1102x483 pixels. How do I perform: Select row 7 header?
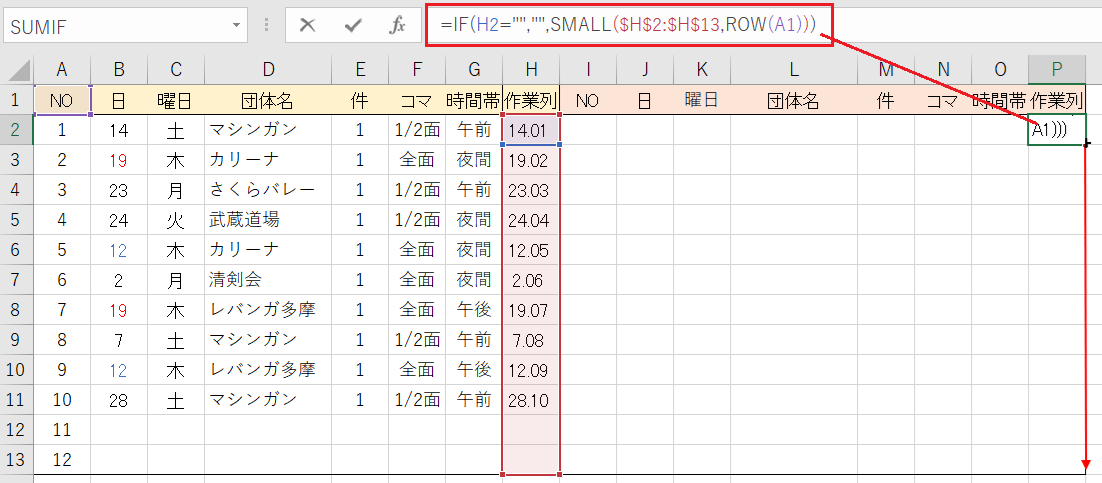[16, 280]
